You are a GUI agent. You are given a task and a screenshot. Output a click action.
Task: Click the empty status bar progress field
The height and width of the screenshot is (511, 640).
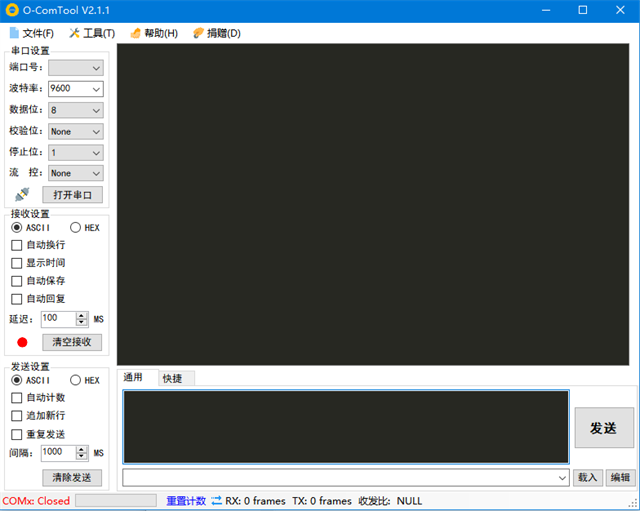pos(116,500)
